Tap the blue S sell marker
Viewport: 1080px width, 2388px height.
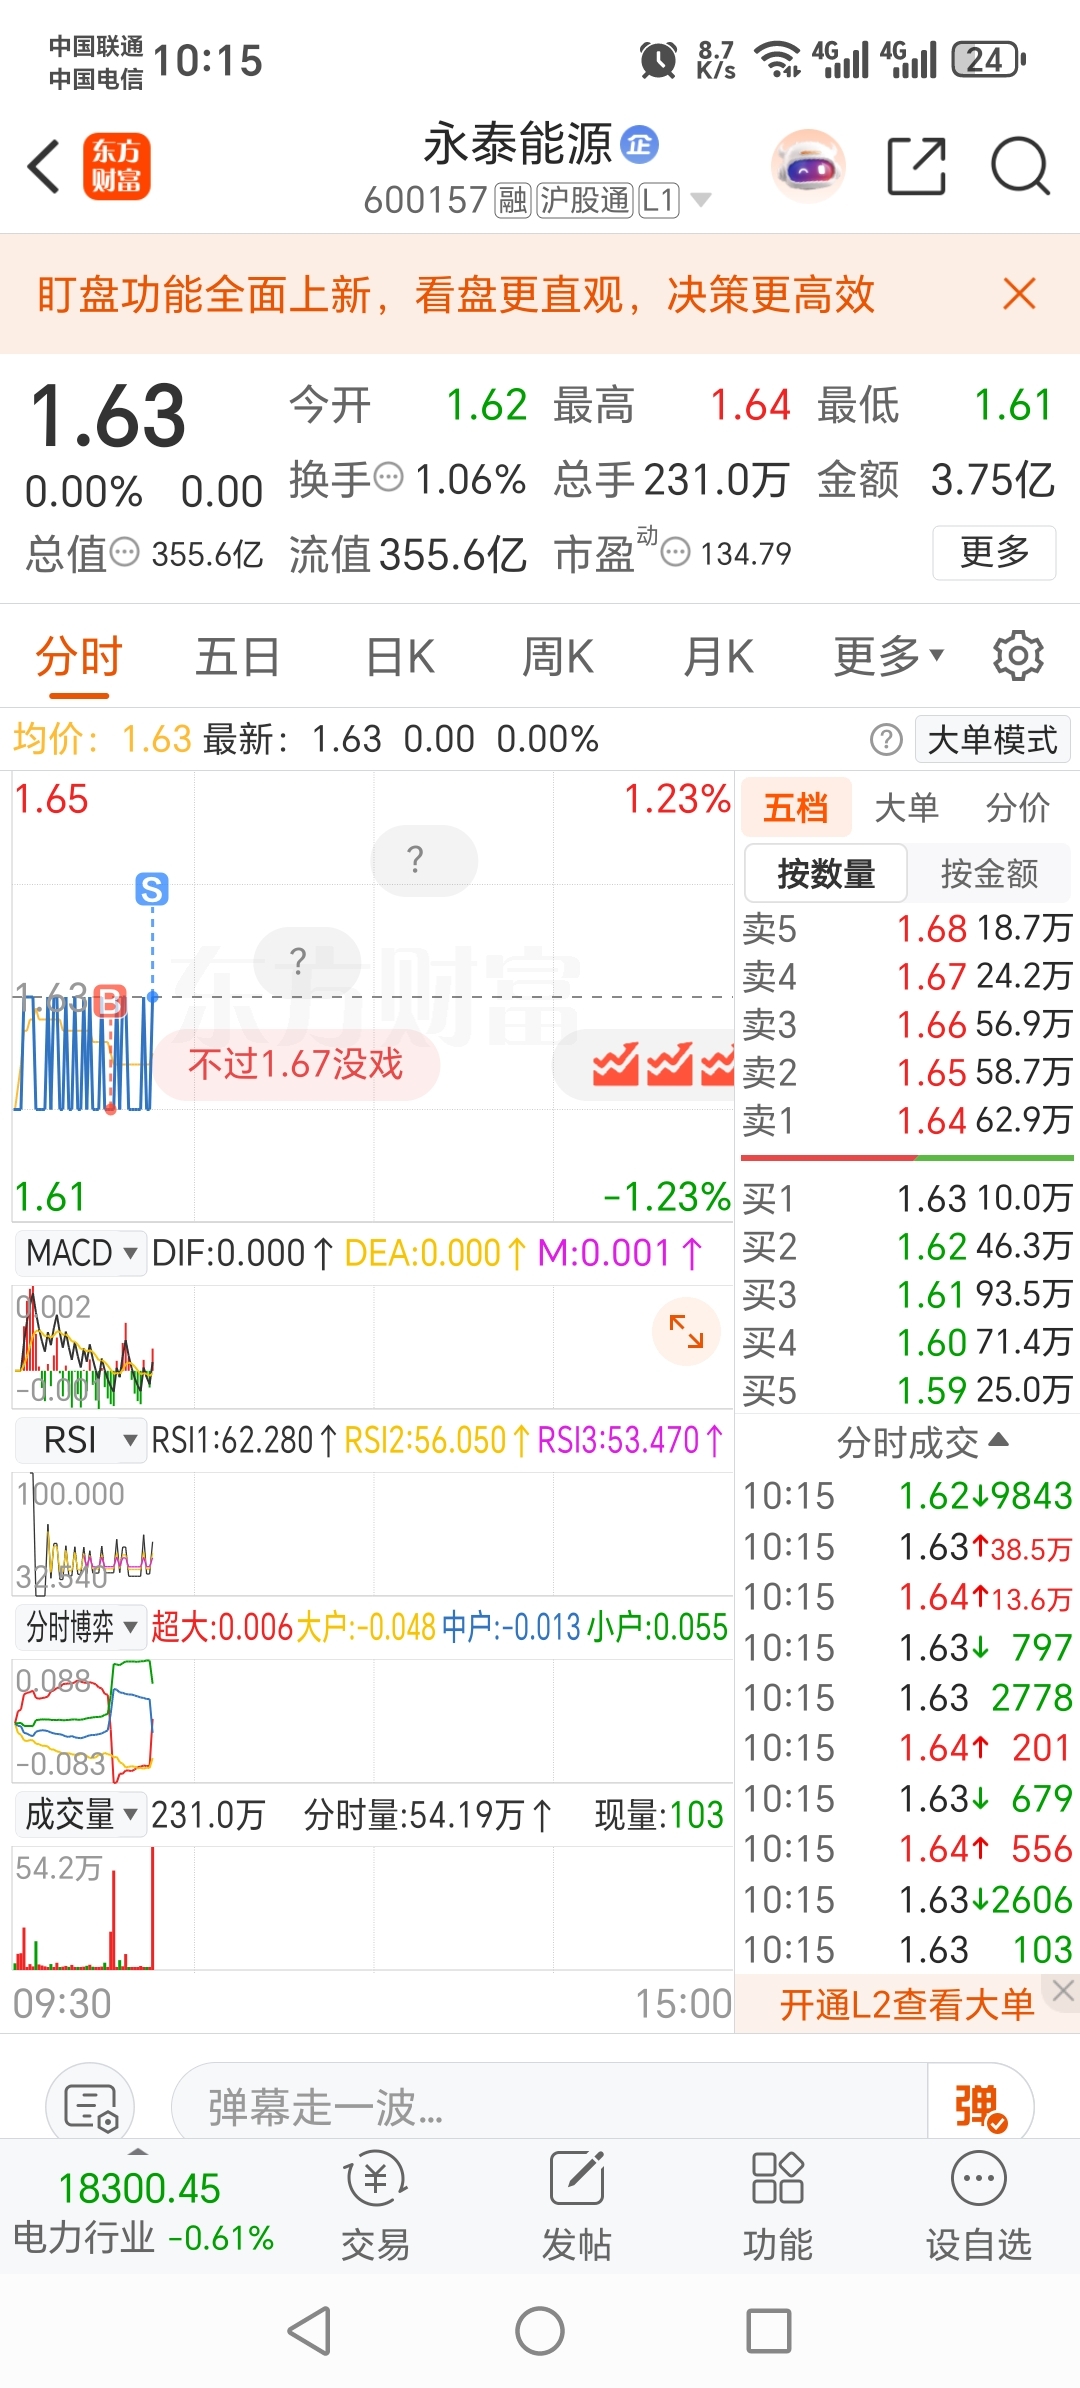click(x=152, y=889)
